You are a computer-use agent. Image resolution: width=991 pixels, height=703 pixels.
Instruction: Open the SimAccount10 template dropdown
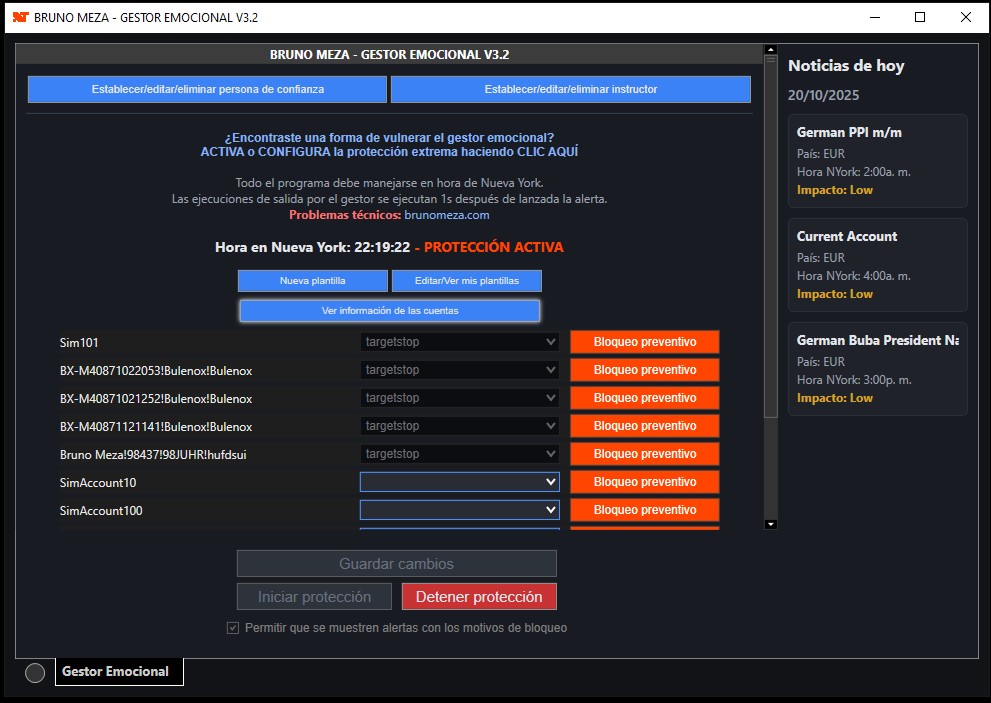click(x=459, y=482)
